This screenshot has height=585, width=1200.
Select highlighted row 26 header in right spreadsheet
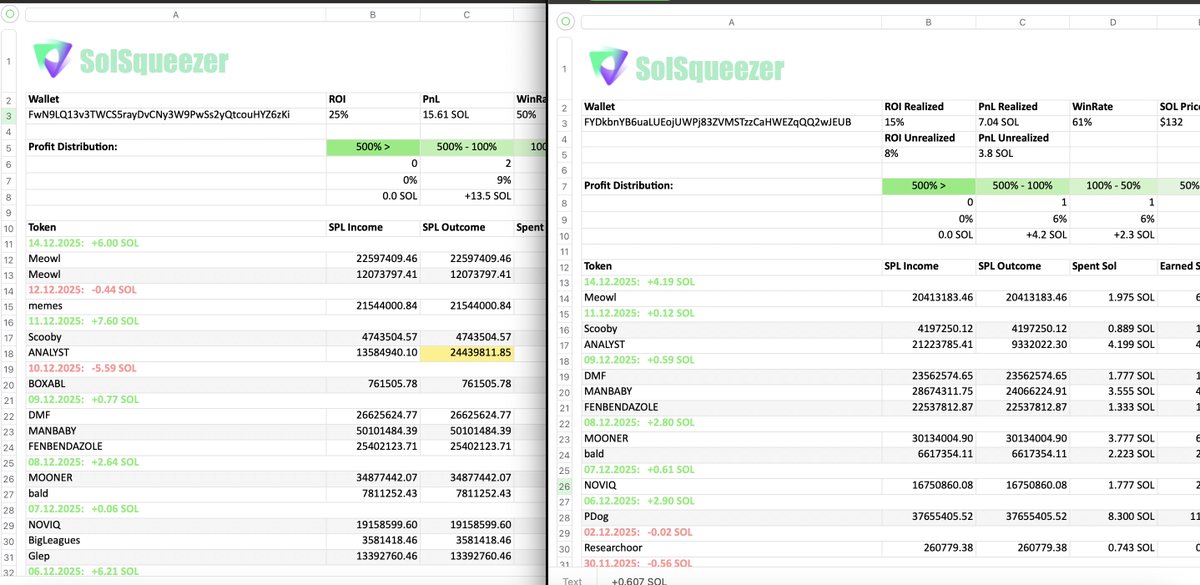[563, 486]
